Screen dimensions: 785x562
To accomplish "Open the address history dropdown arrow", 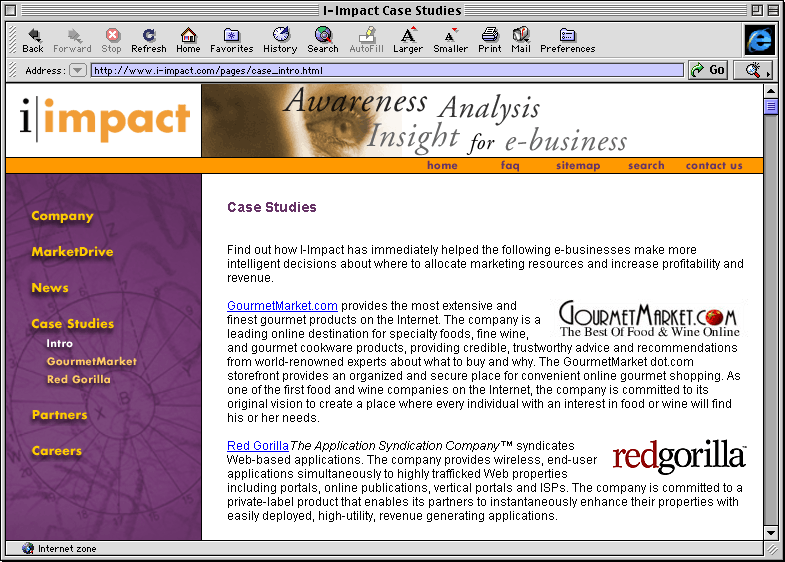I will (x=78, y=70).
